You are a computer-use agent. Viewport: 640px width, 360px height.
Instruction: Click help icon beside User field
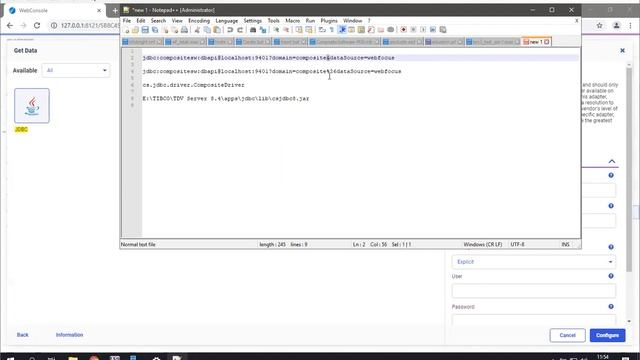pyautogui.click(x=611, y=276)
